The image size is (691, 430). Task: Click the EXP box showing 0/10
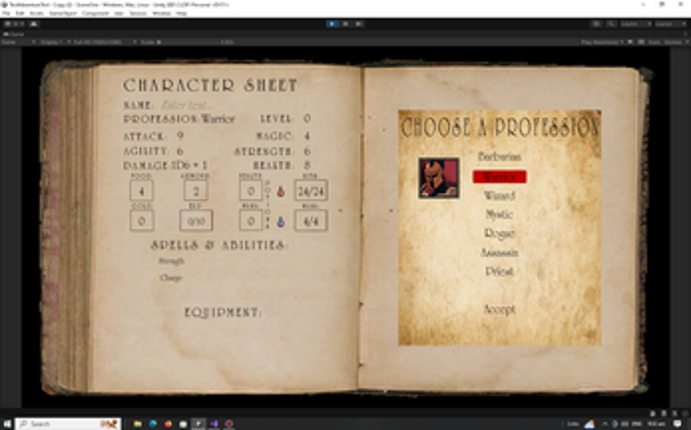point(196,221)
